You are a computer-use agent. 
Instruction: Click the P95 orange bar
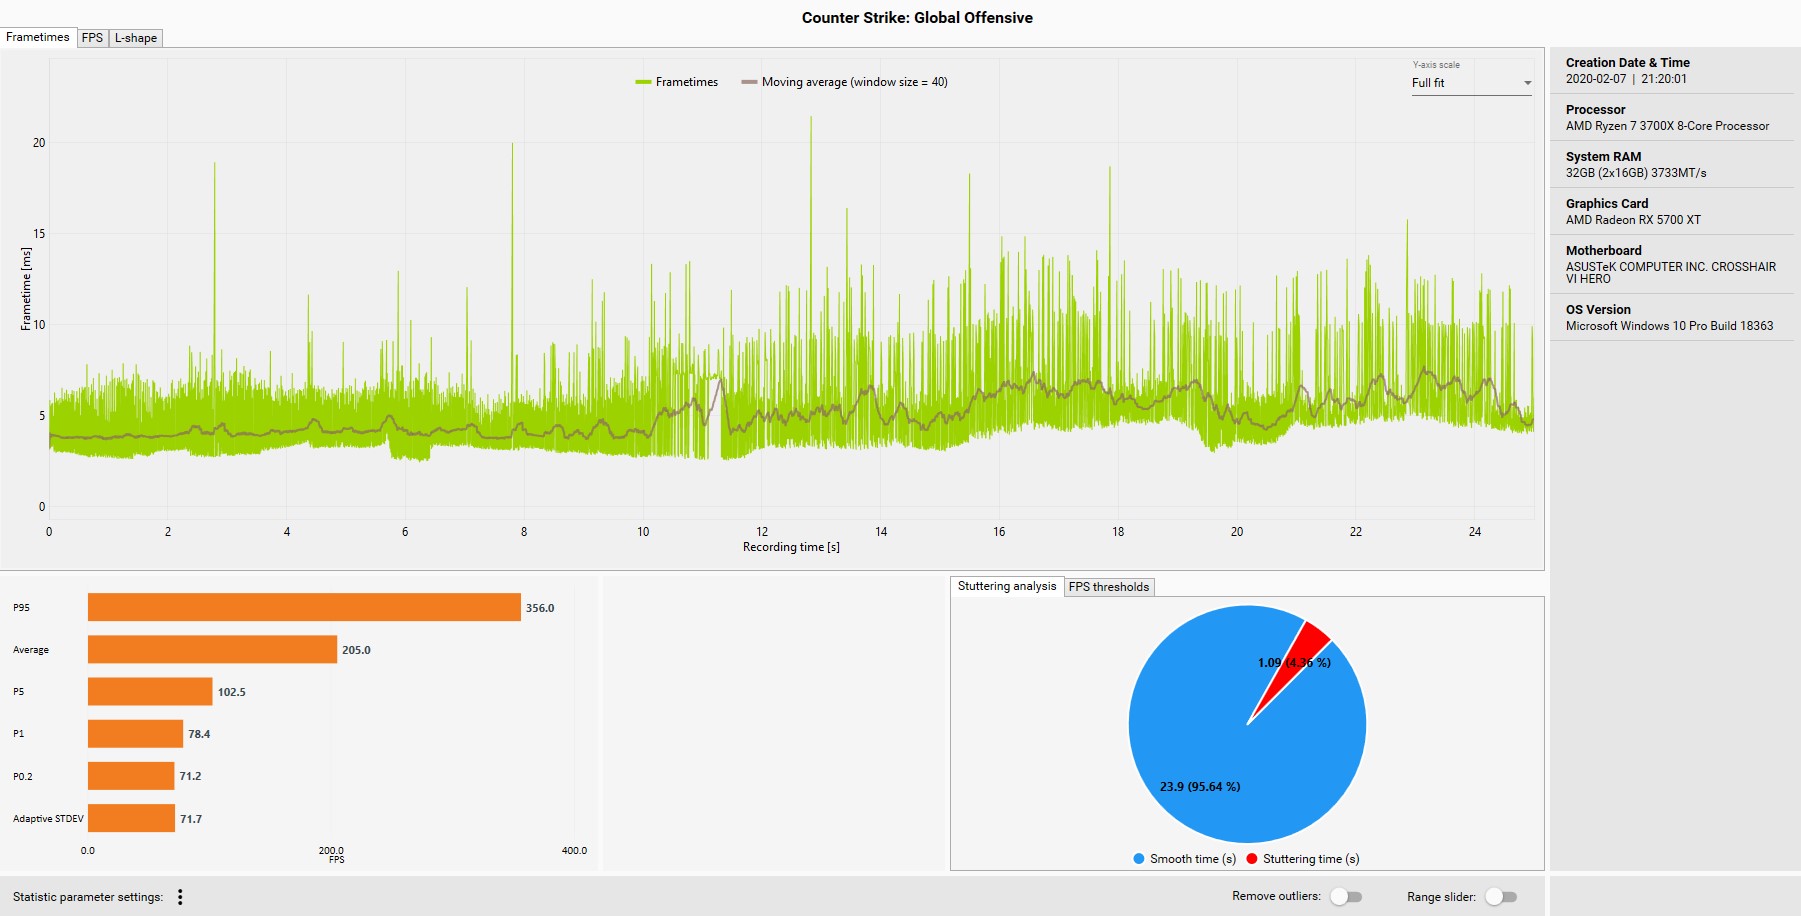coord(304,607)
